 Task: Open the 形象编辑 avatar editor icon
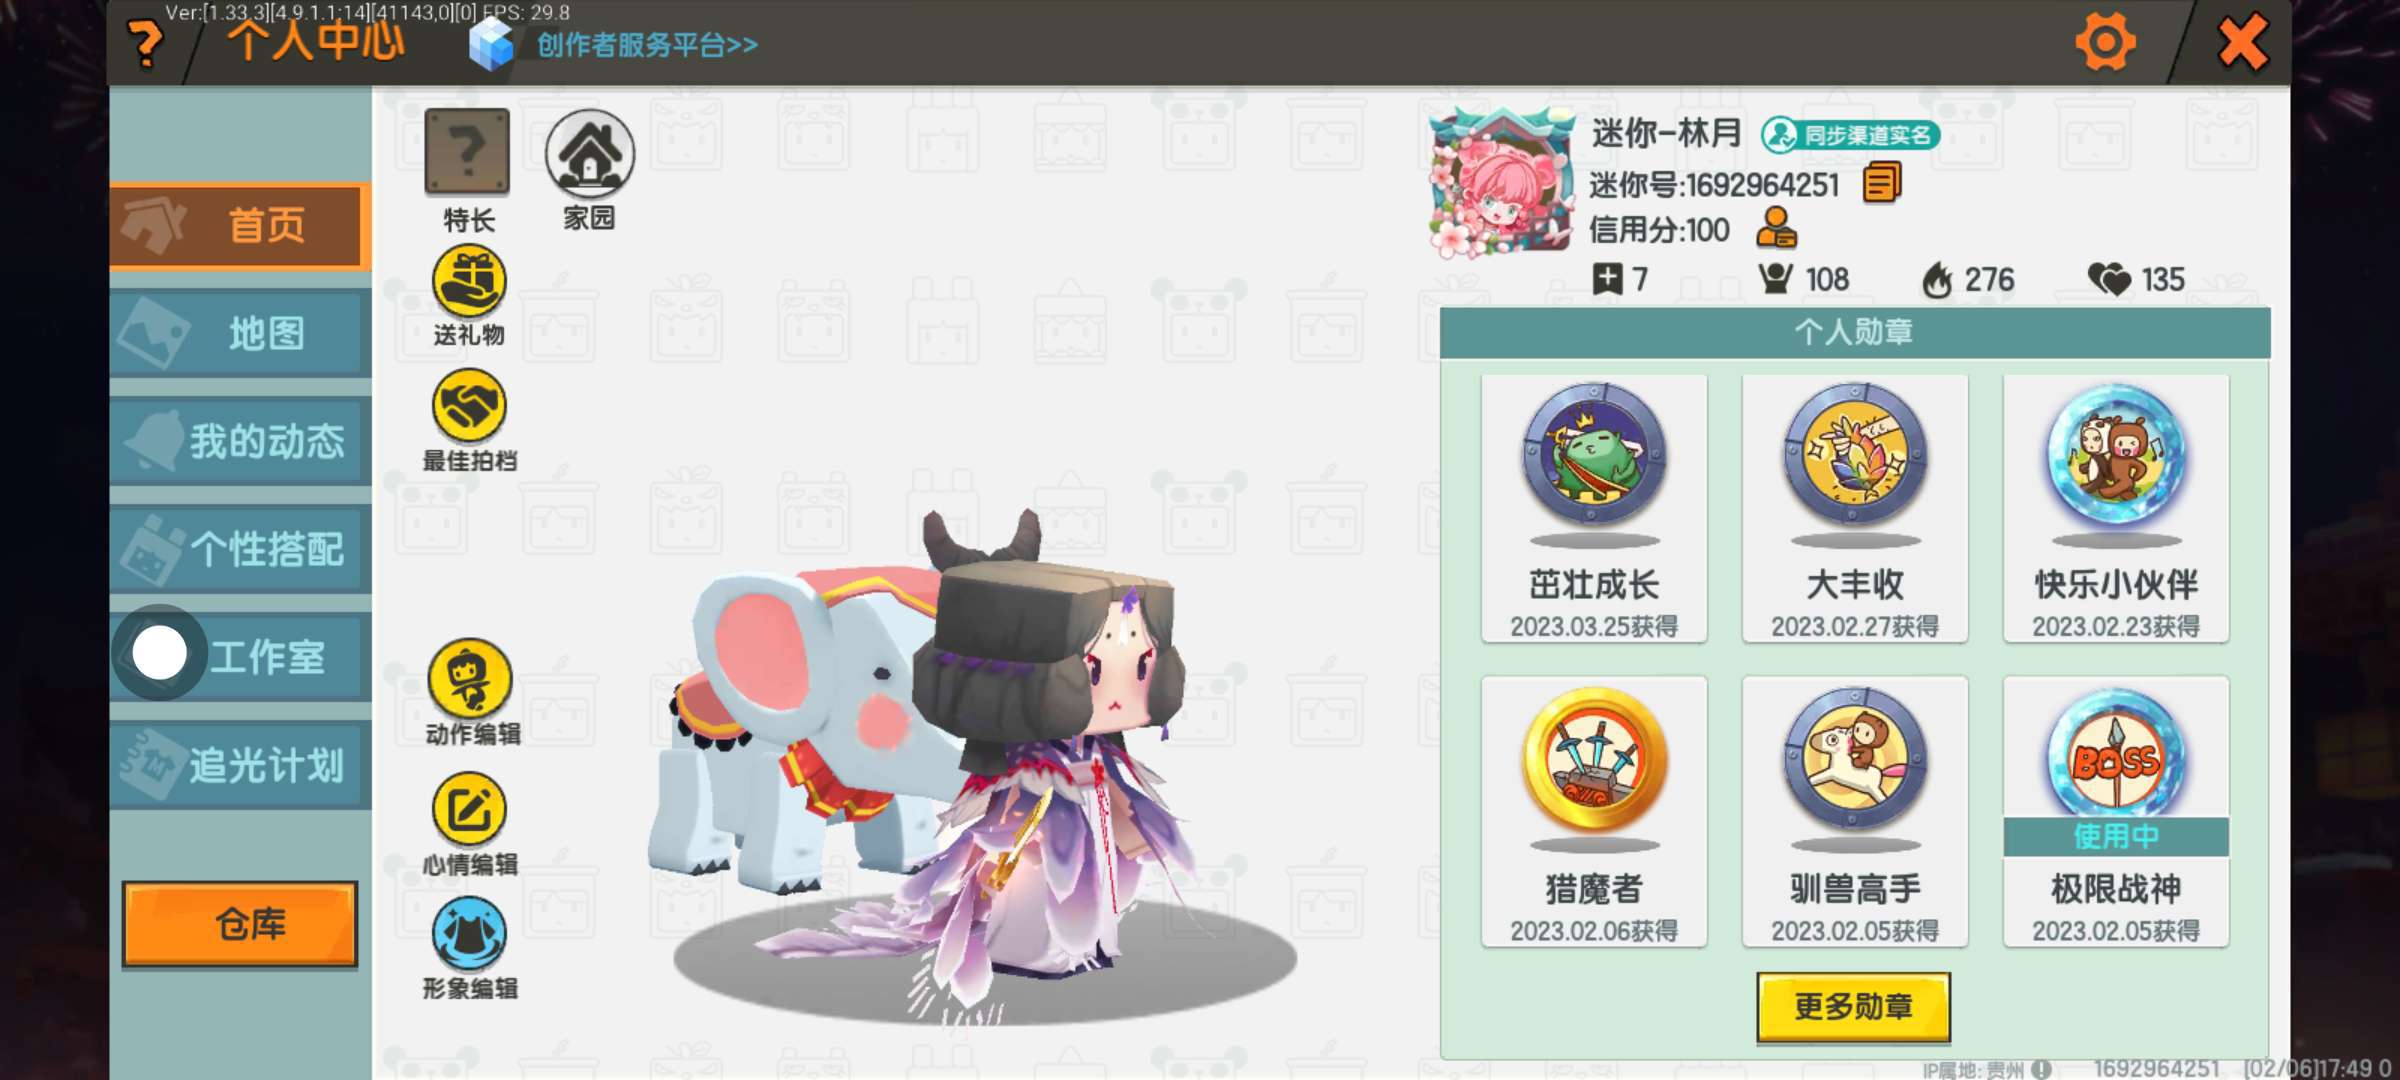coord(469,934)
